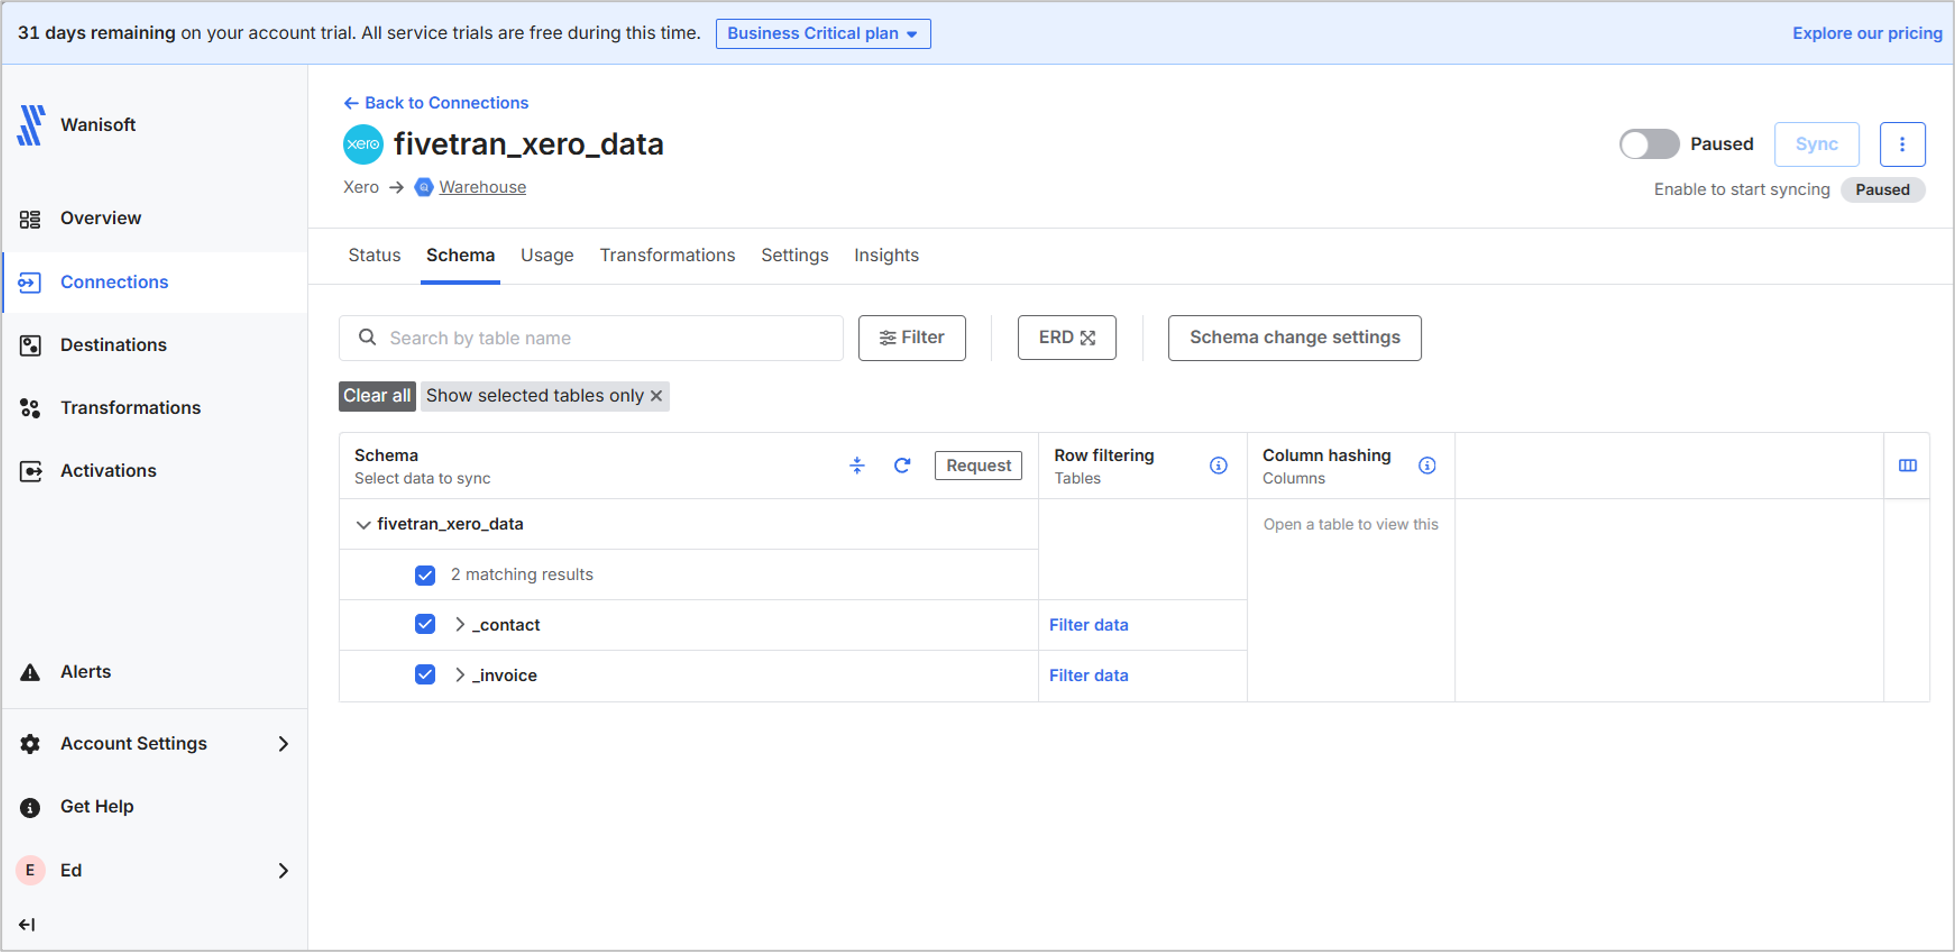1955x952 pixels.
Task: Open Schema change settings
Action: click(x=1294, y=338)
